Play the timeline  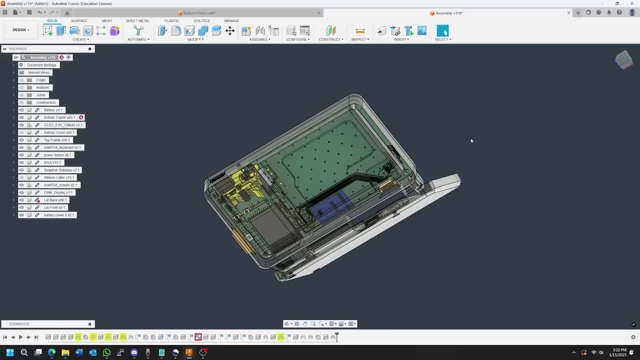click(x=20, y=337)
